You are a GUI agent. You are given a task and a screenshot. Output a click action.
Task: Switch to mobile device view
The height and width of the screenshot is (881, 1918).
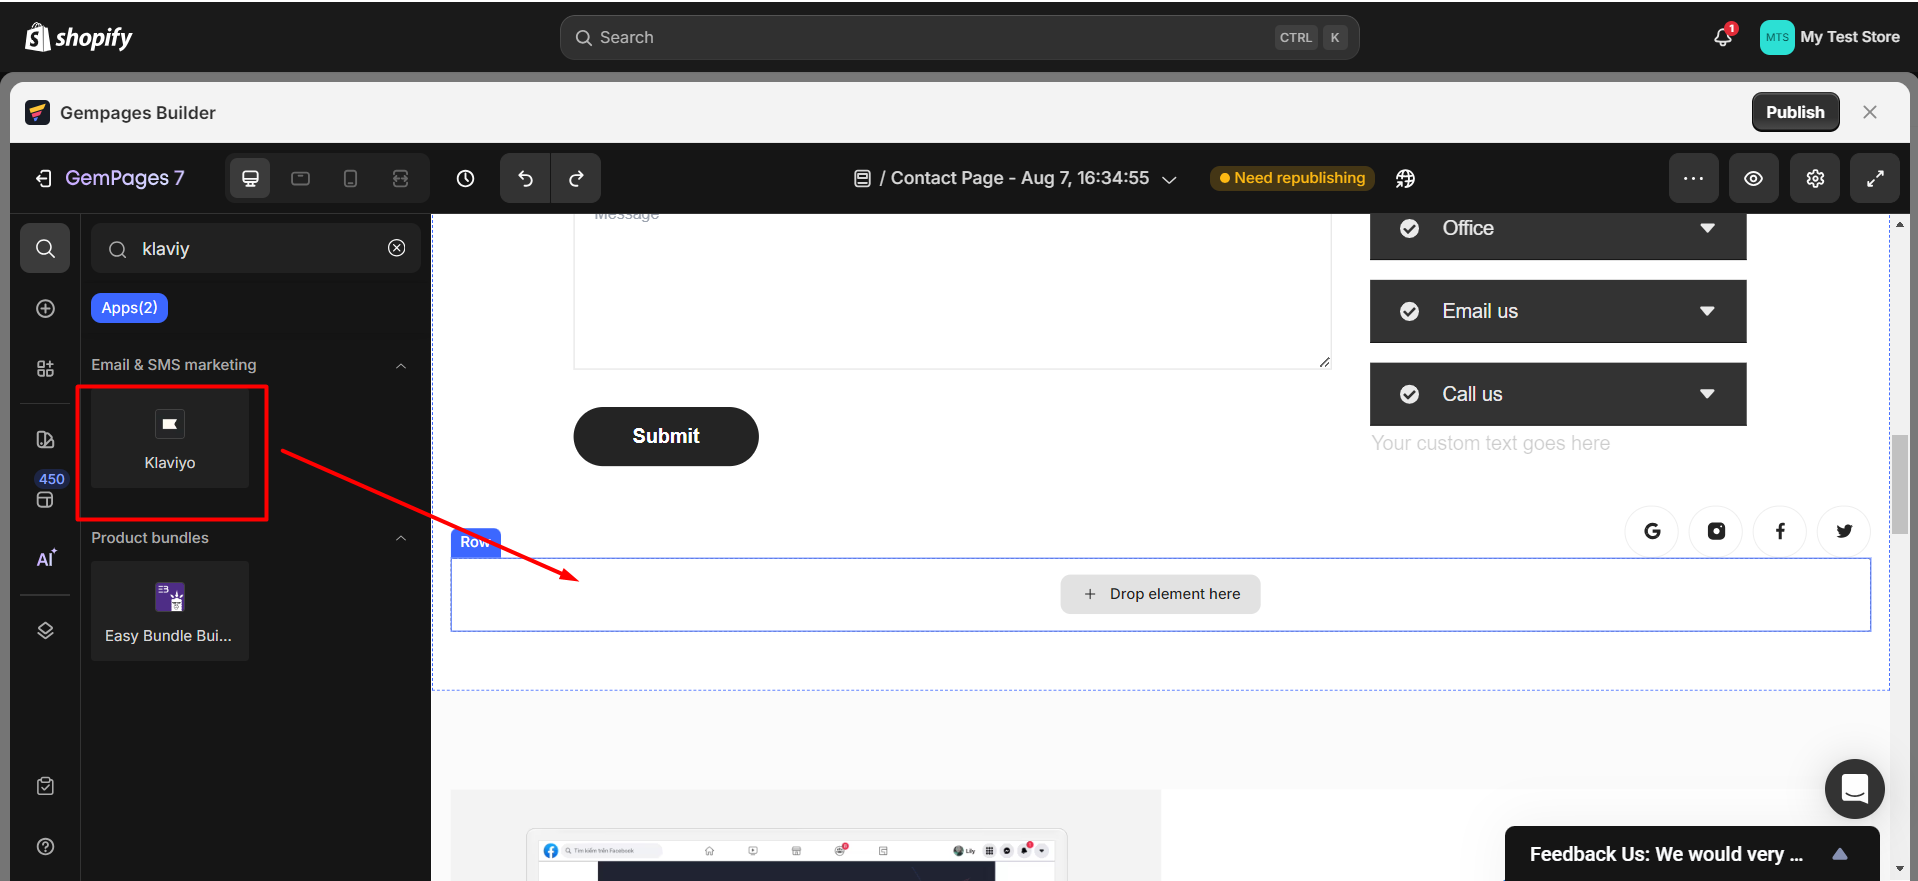(x=350, y=179)
